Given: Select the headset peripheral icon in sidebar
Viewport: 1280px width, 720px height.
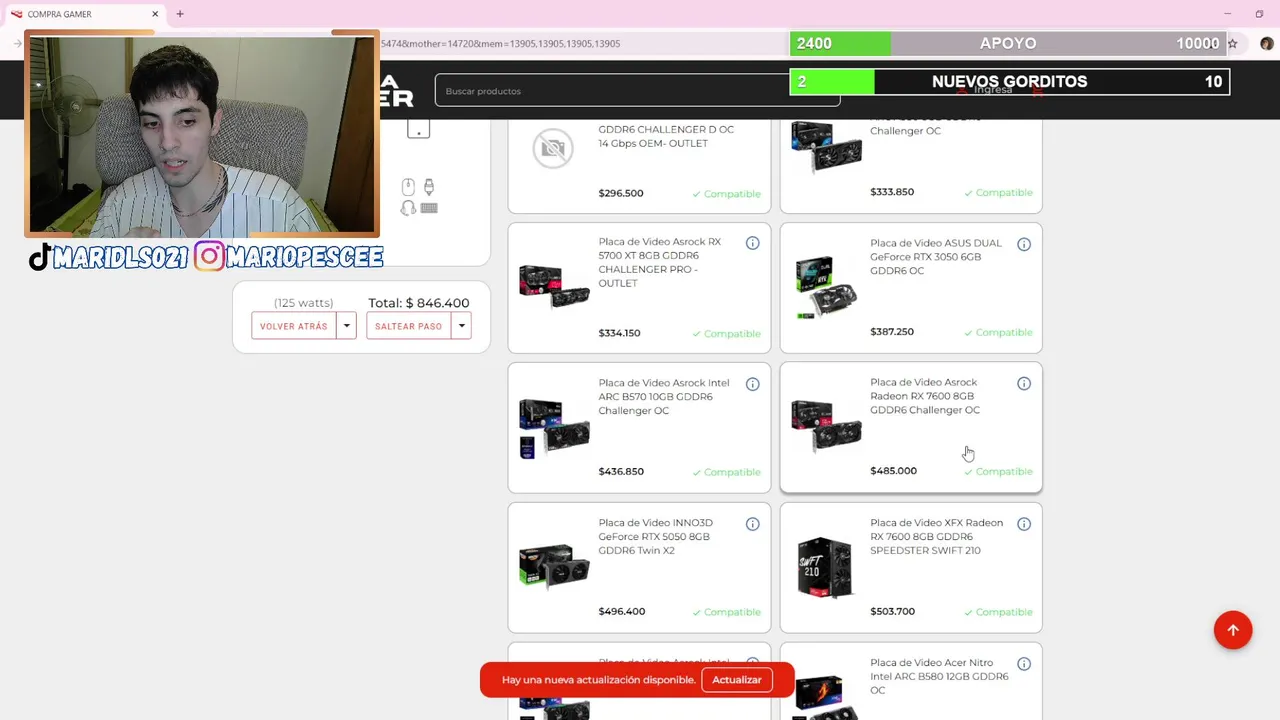Looking at the screenshot, I should click(x=408, y=208).
